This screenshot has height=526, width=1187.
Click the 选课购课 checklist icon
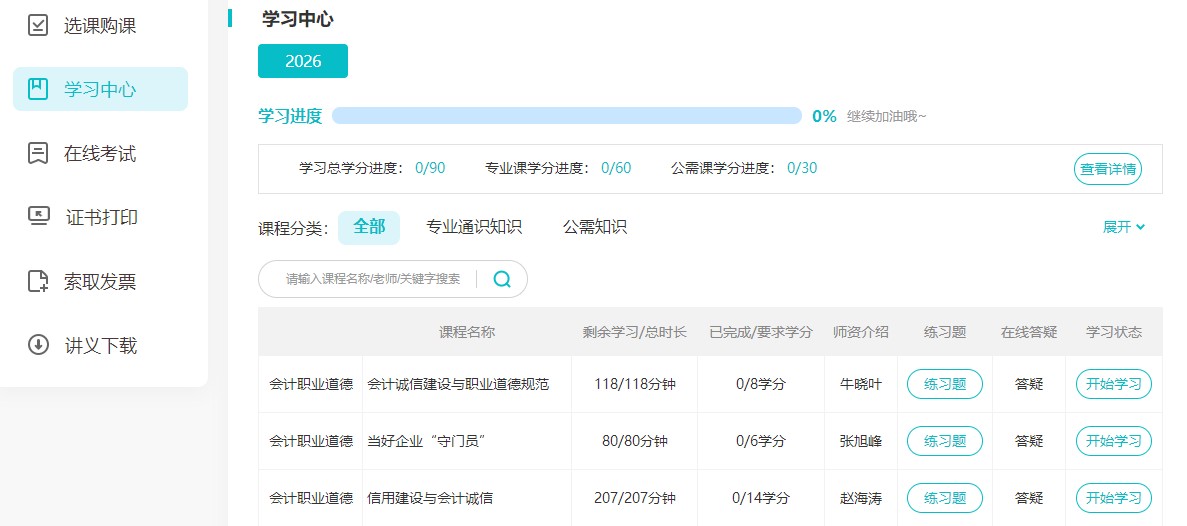38,26
